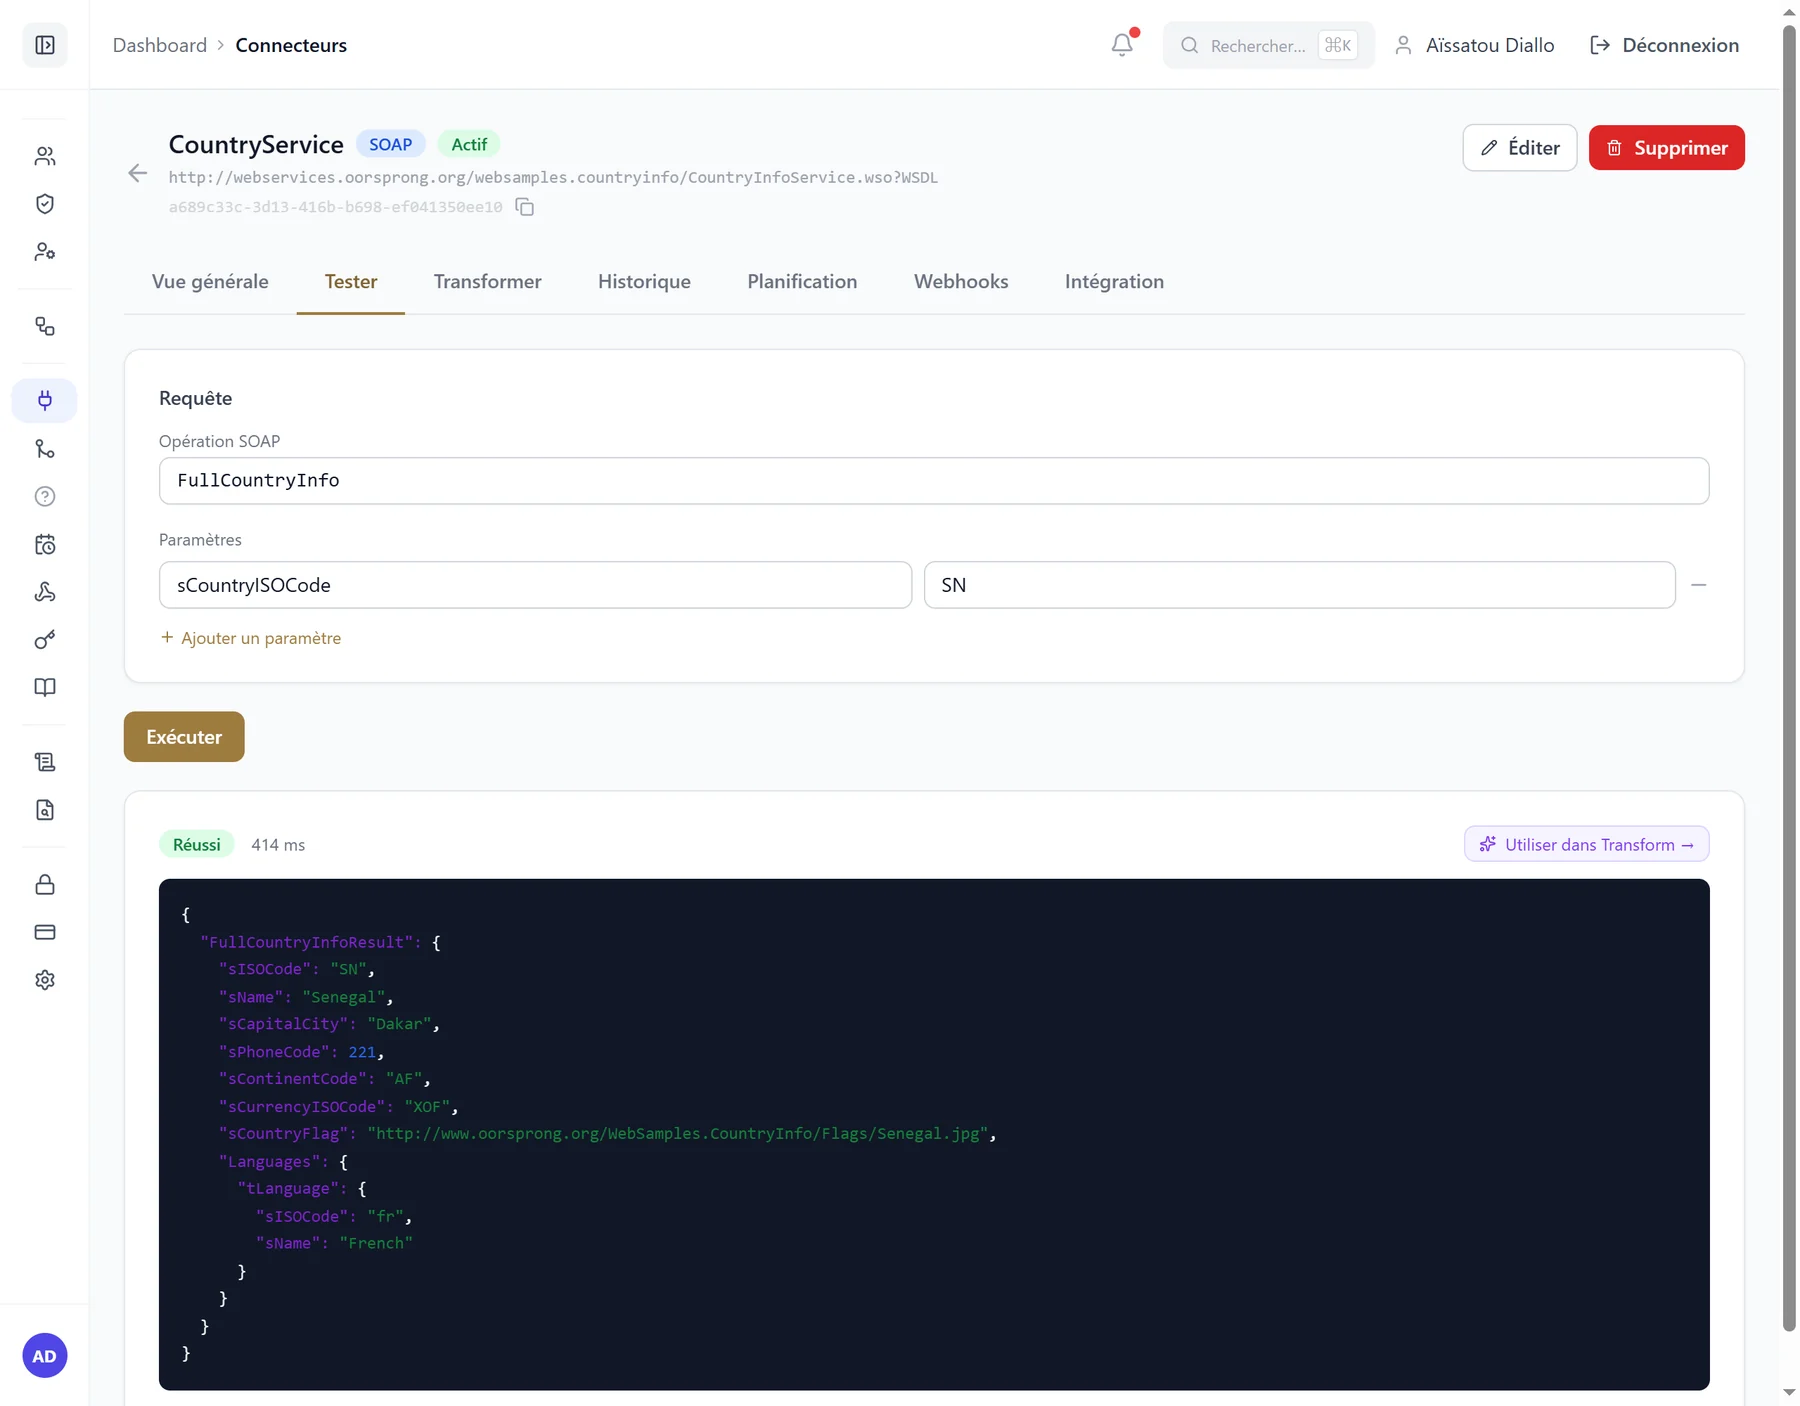The width and height of the screenshot is (1800, 1406).
Task: Click the Opération SOAP field
Action: pyautogui.click(x=934, y=481)
